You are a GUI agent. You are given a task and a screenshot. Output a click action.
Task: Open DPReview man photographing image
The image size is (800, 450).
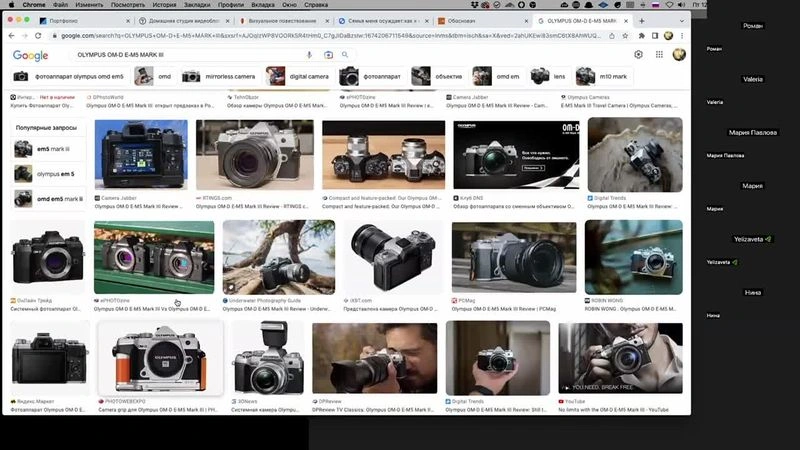(375, 358)
